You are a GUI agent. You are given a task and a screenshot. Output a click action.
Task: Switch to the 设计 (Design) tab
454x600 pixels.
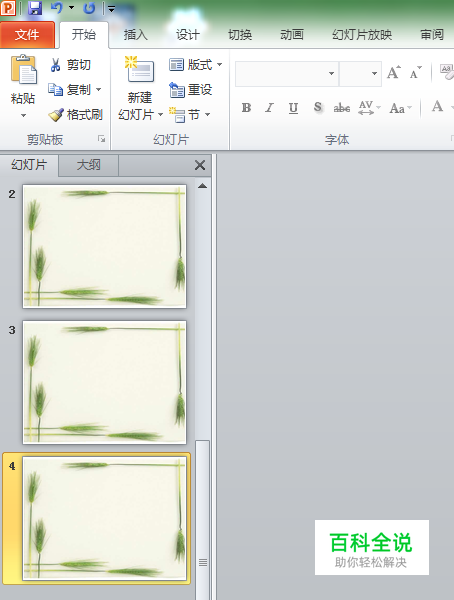(x=188, y=35)
